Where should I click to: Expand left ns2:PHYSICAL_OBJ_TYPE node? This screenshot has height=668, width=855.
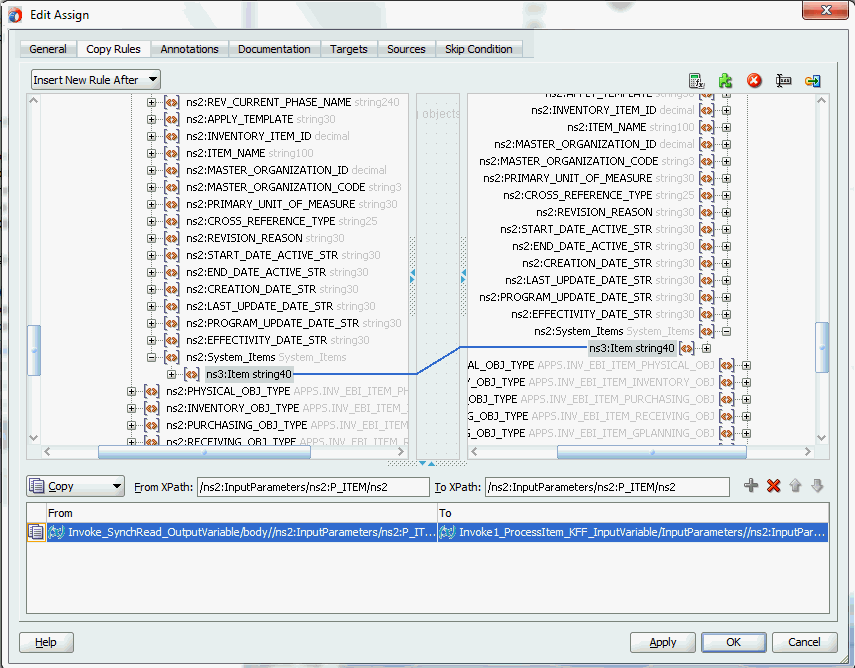point(131,391)
